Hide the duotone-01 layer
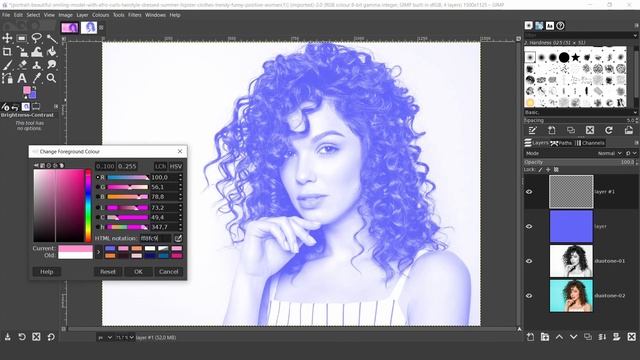The height and width of the screenshot is (360, 640). pyautogui.click(x=529, y=261)
